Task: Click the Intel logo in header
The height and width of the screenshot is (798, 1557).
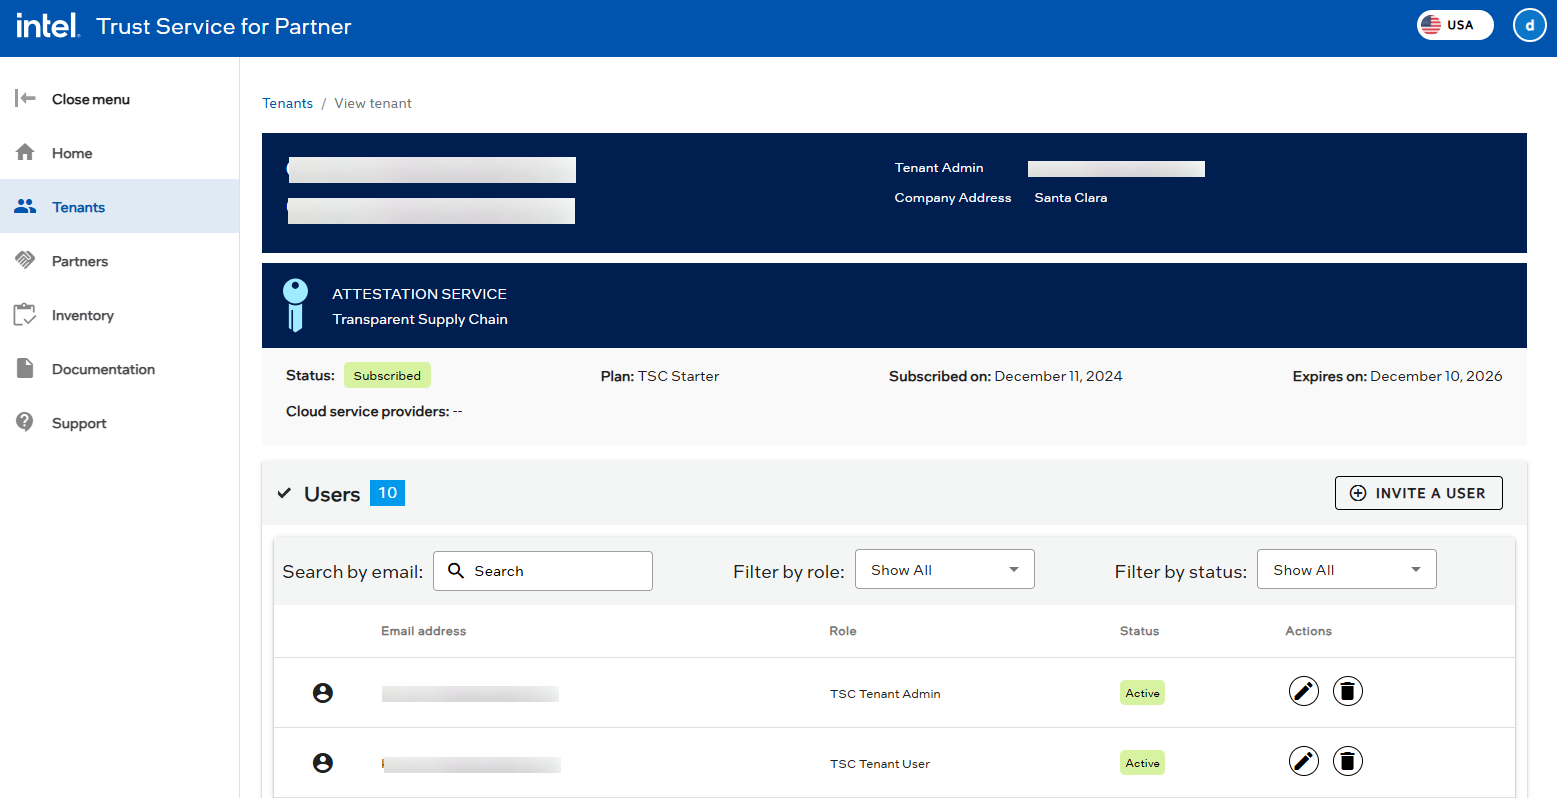Action: [48, 25]
